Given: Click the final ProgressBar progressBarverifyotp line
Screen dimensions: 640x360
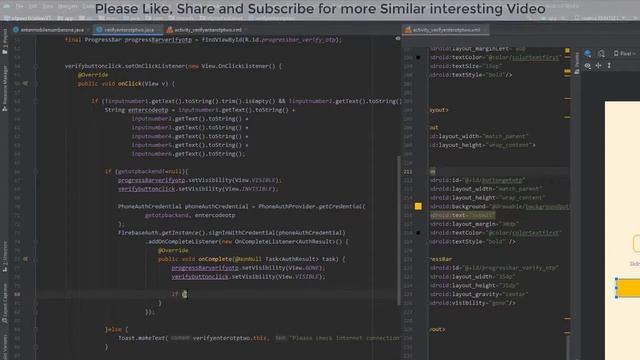Looking at the screenshot, I should (203, 40).
